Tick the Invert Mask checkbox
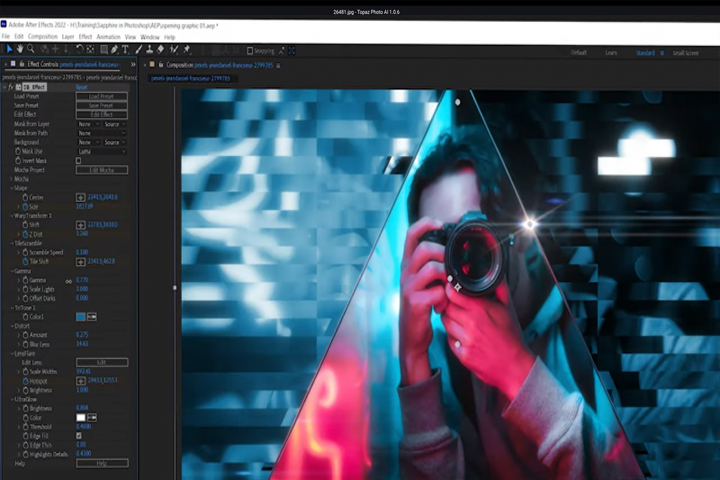The width and height of the screenshot is (720, 480). [79, 161]
